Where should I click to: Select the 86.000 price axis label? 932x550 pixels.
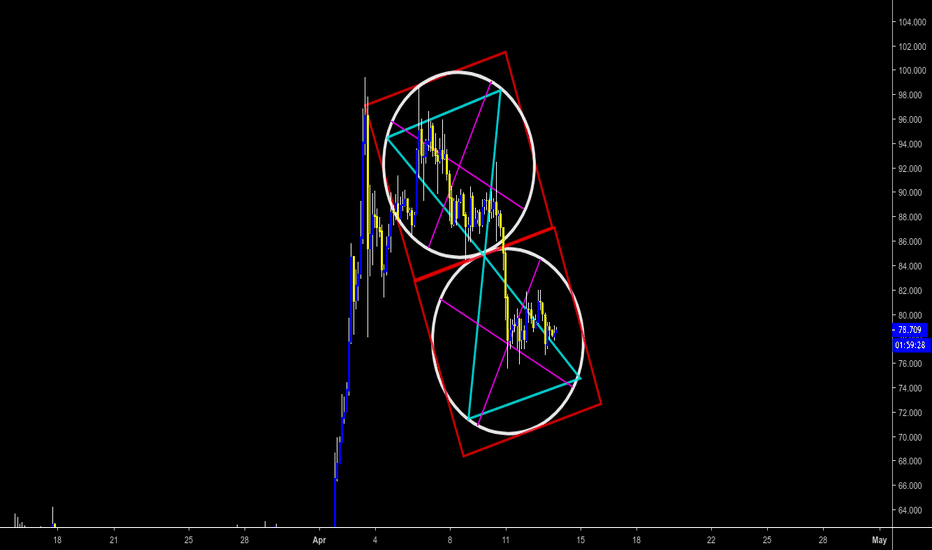pyautogui.click(x=912, y=241)
